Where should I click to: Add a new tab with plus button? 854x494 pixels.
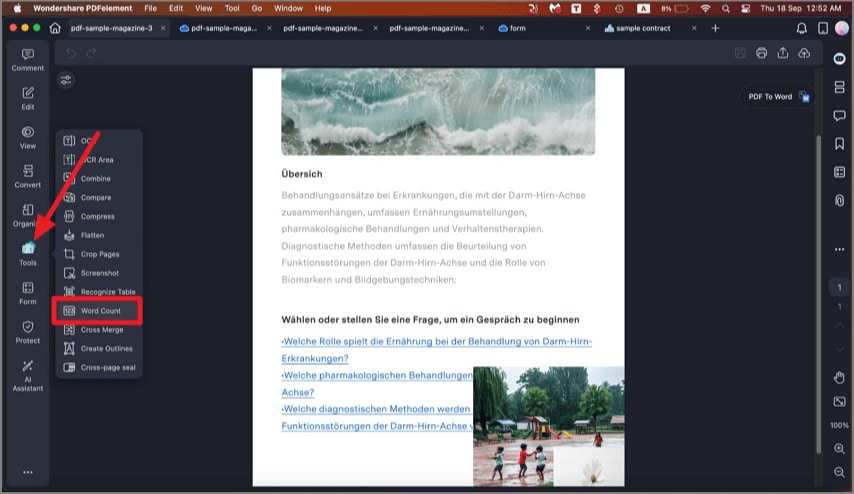(715, 28)
